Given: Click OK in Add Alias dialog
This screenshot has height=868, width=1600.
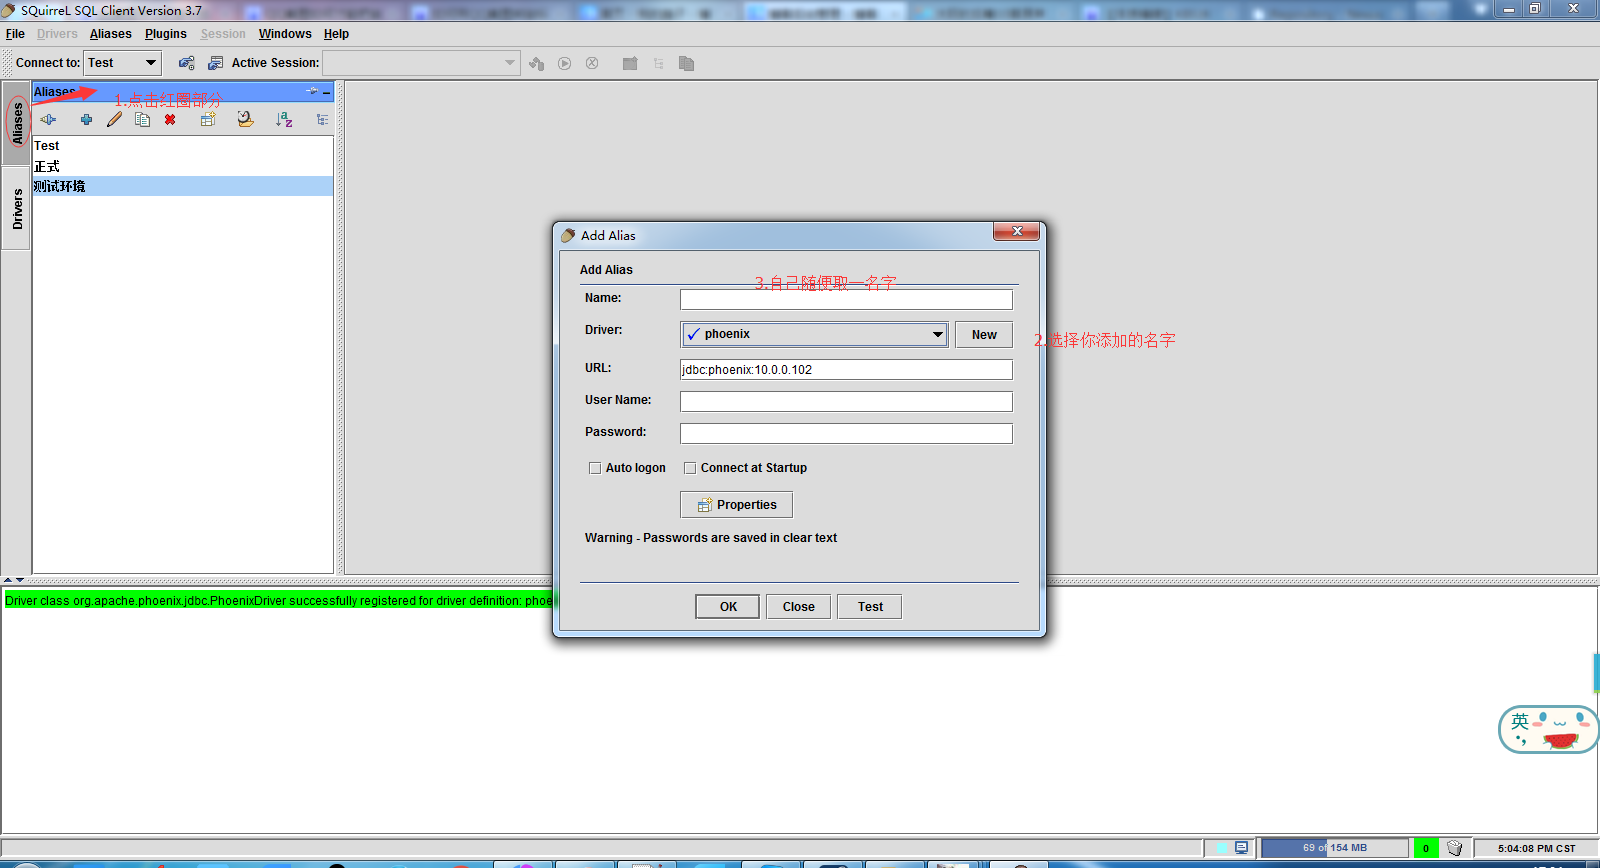Looking at the screenshot, I should point(728,607).
